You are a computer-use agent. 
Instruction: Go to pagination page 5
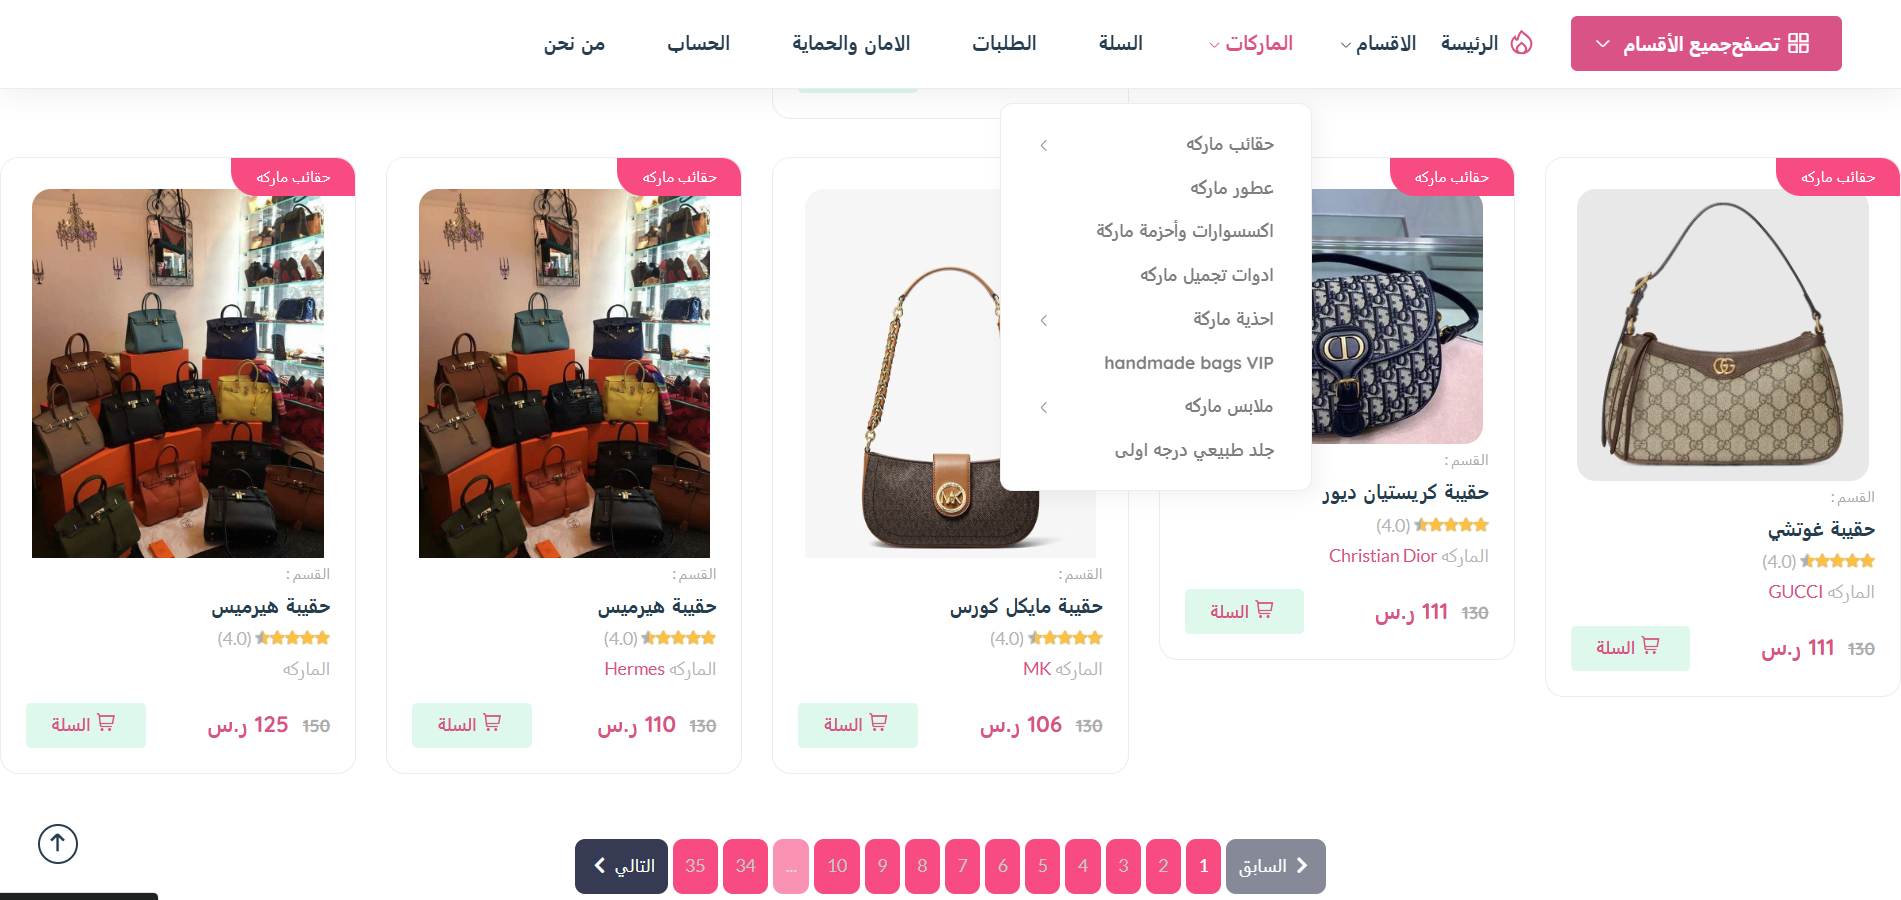tap(1042, 866)
